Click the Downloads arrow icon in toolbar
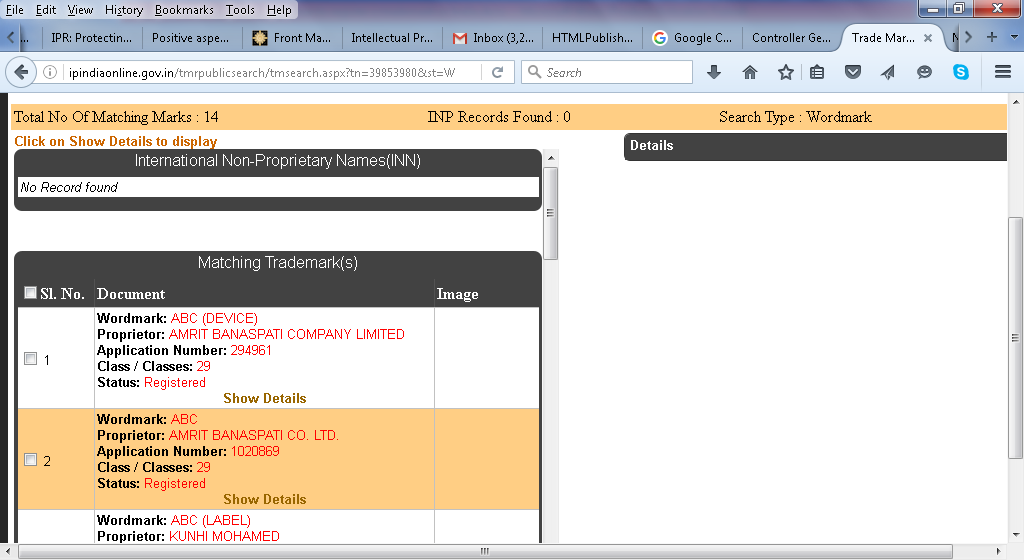This screenshot has height=560, width=1024. [x=714, y=72]
